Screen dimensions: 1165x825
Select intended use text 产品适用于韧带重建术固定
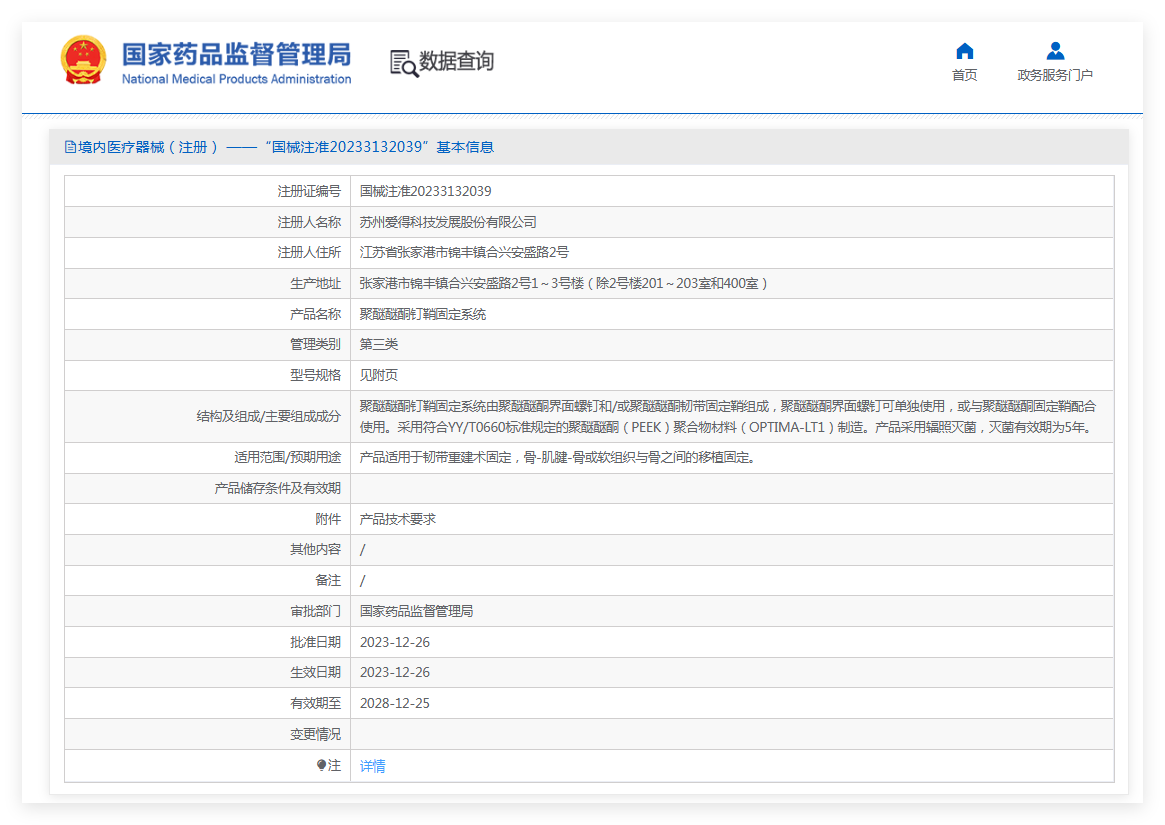[558, 458]
